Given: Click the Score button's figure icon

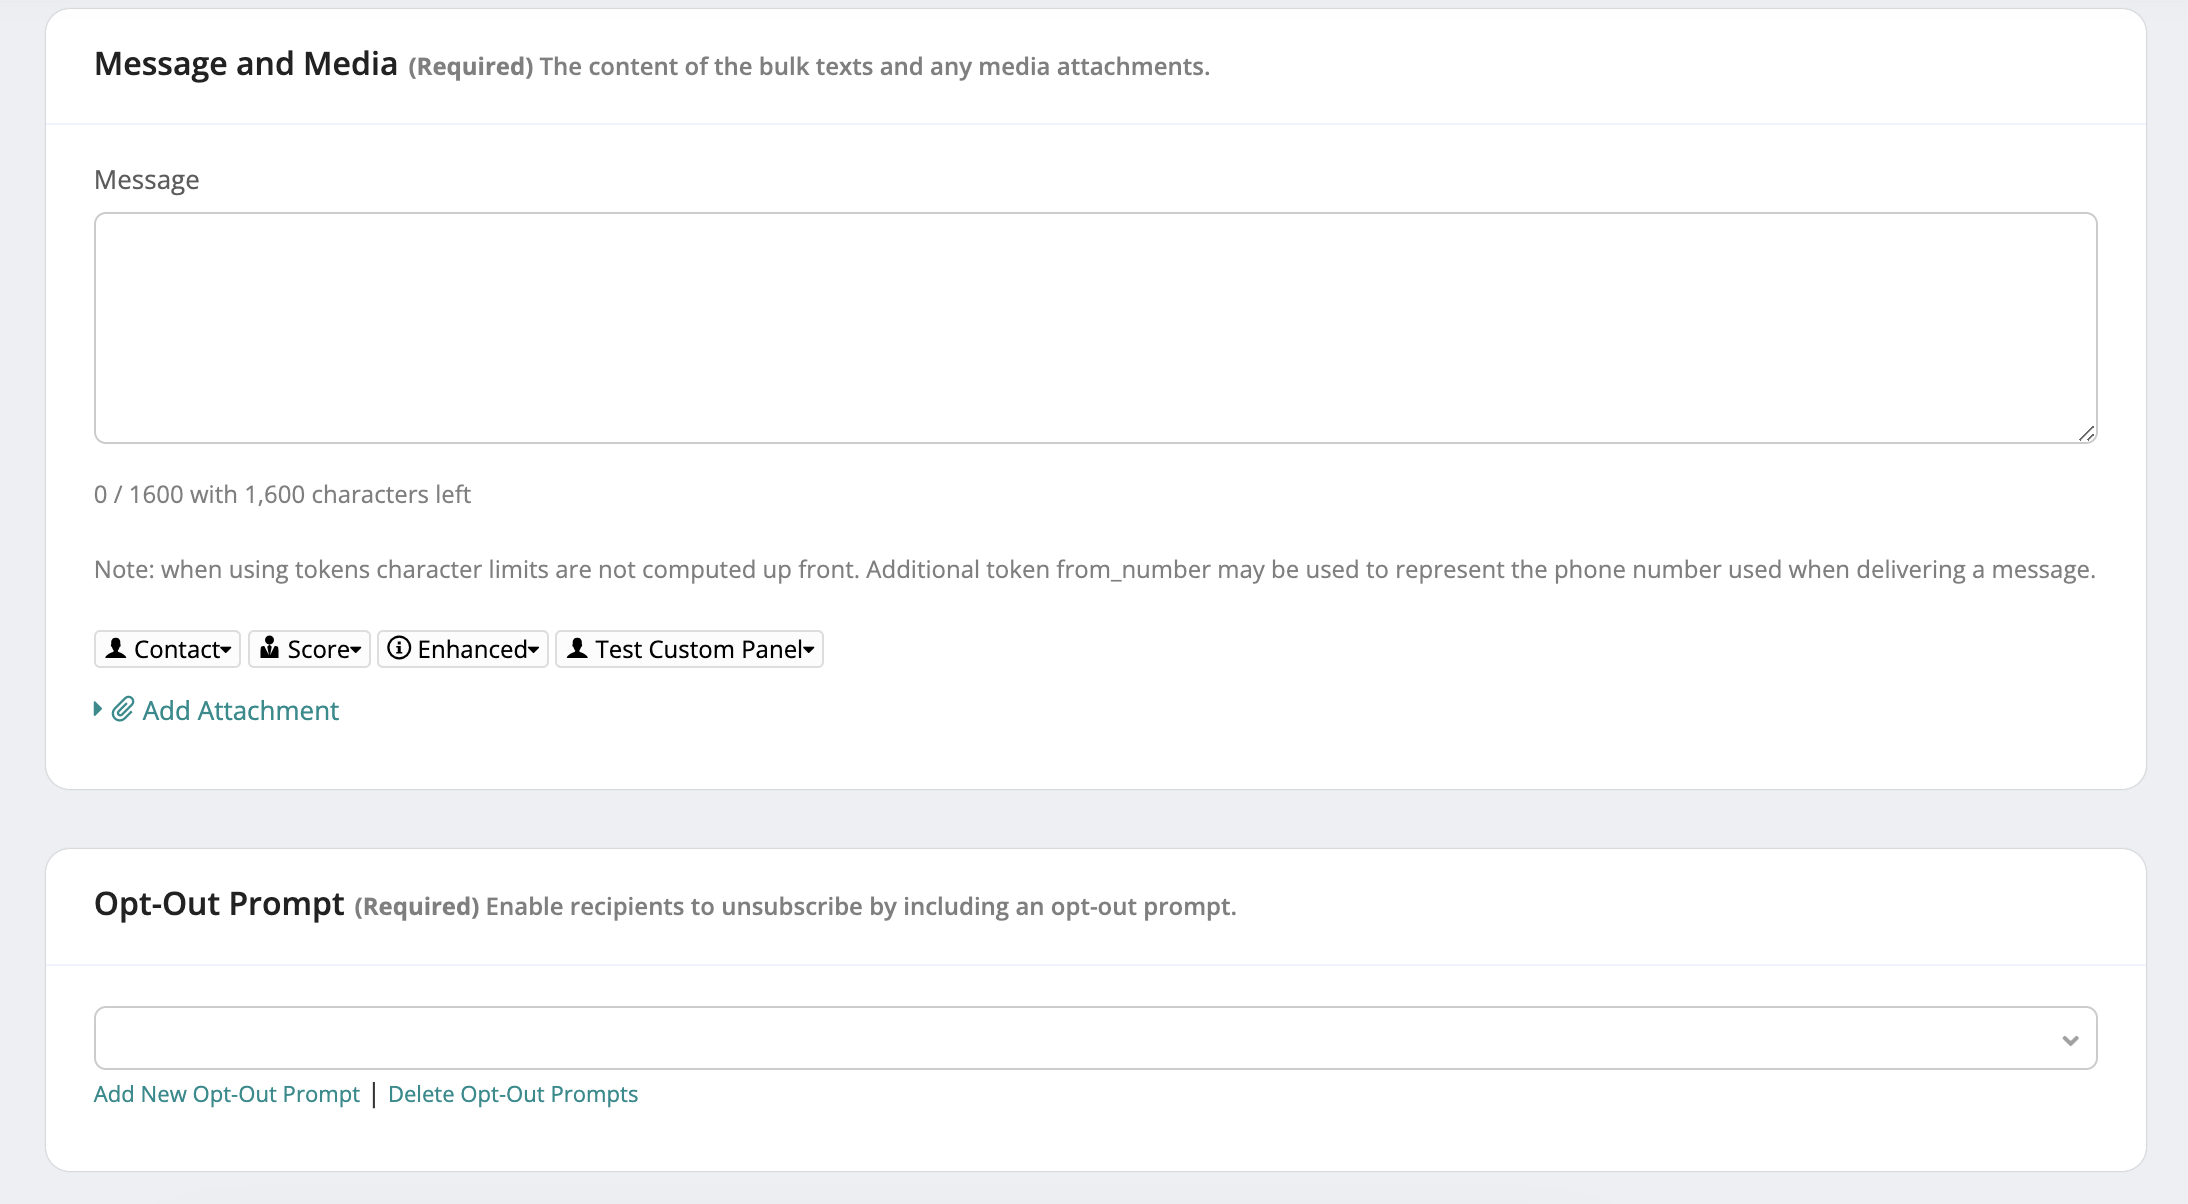Looking at the screenshot, I should (x=269, y=648).
